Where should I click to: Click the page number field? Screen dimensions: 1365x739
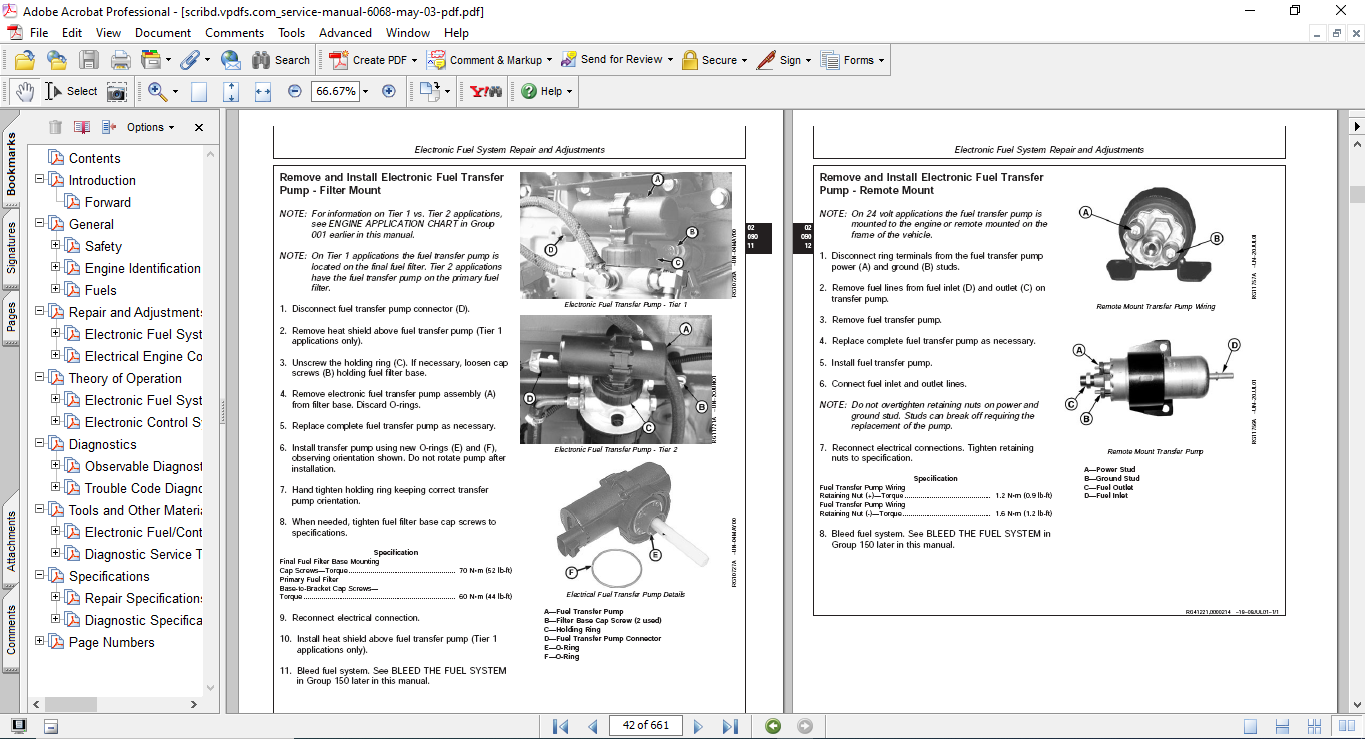click(645, 726)
